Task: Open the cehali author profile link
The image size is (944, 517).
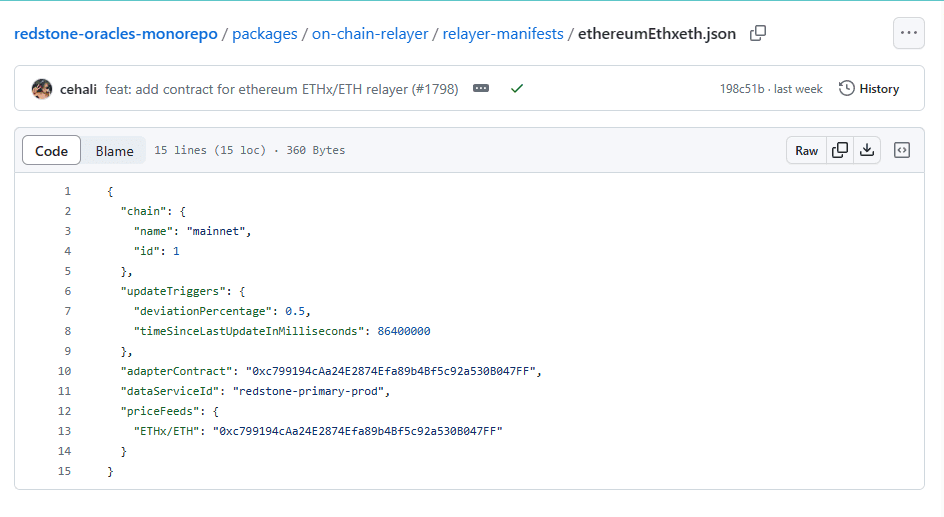Action: (x=80, y=89)
